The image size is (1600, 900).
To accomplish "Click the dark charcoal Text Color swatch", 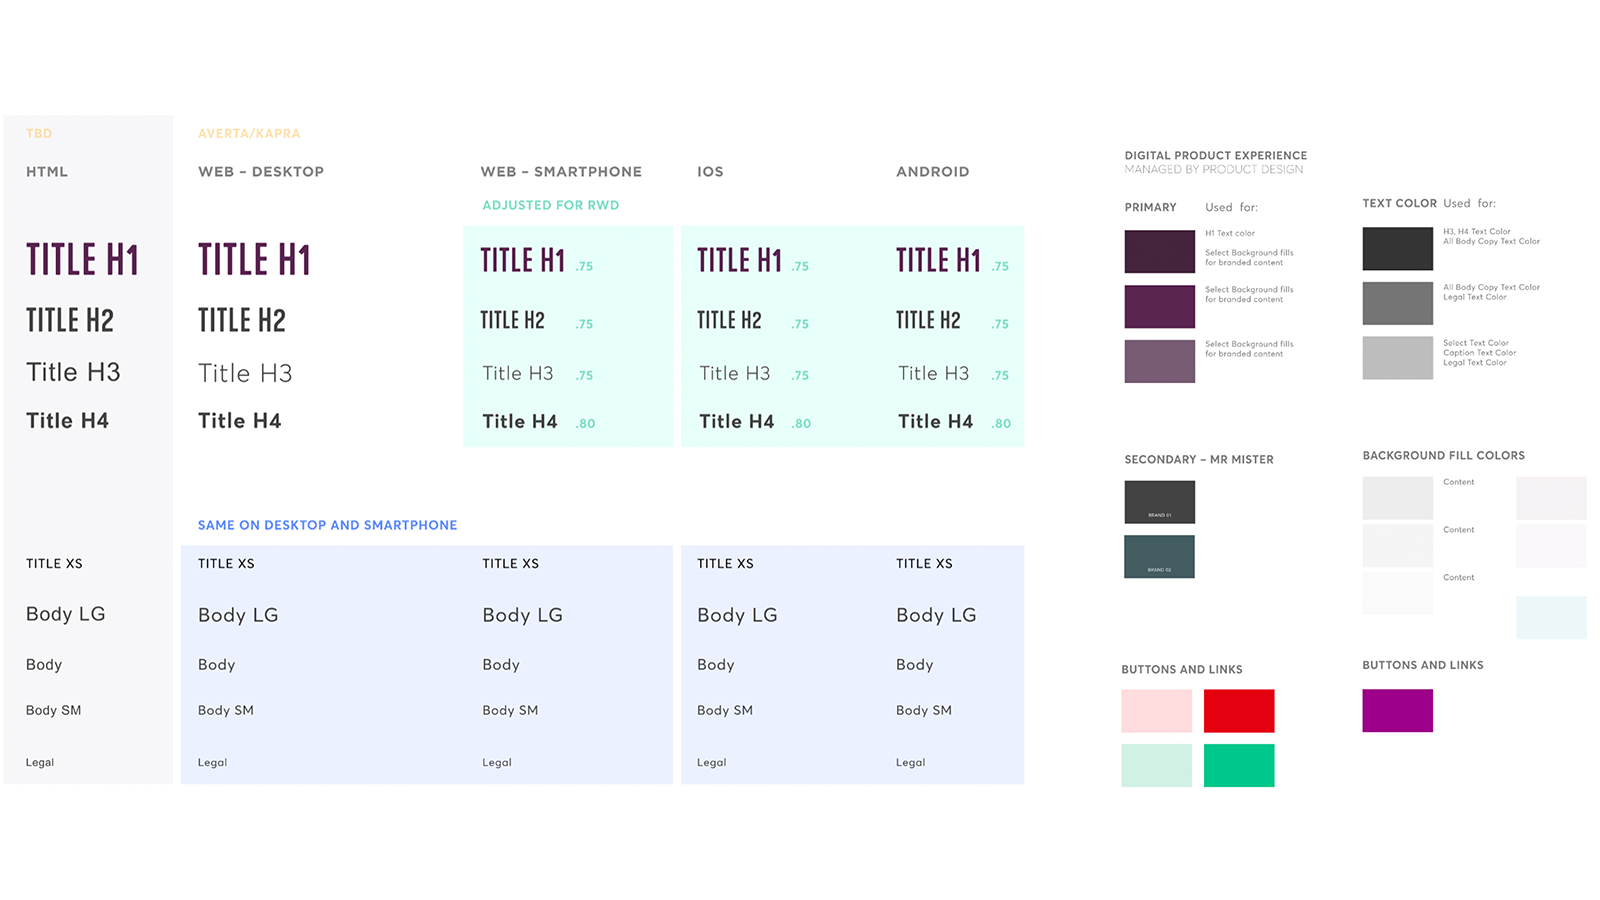I will pyautogui.click(x=1397, y=249).
